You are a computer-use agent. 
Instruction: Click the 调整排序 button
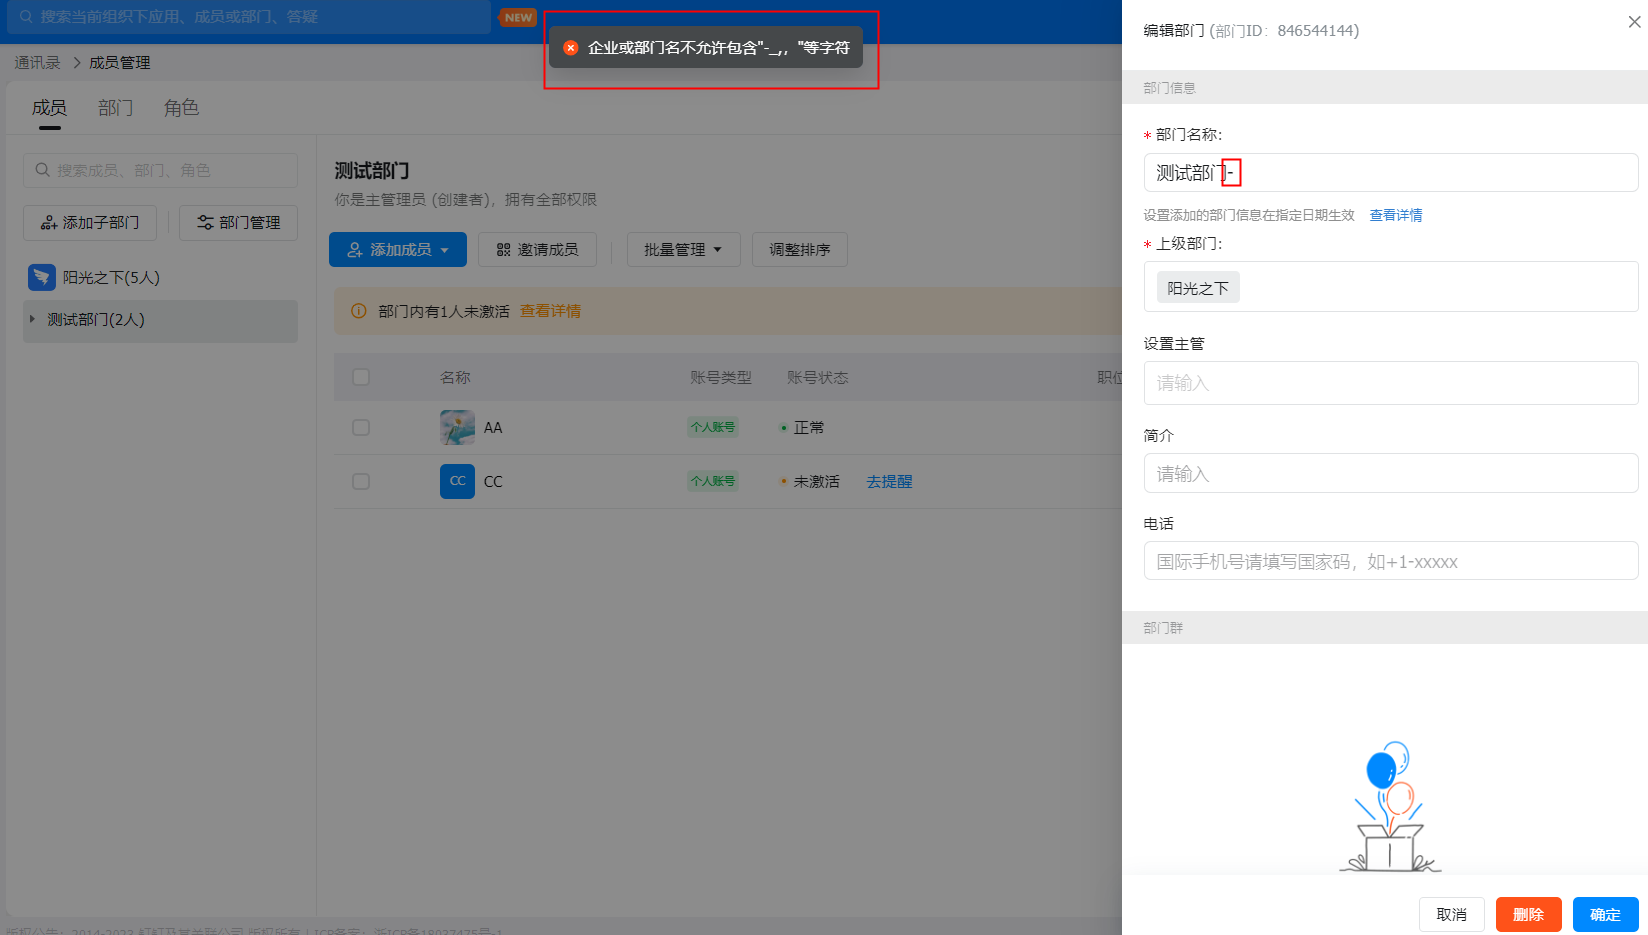[800, 249]
